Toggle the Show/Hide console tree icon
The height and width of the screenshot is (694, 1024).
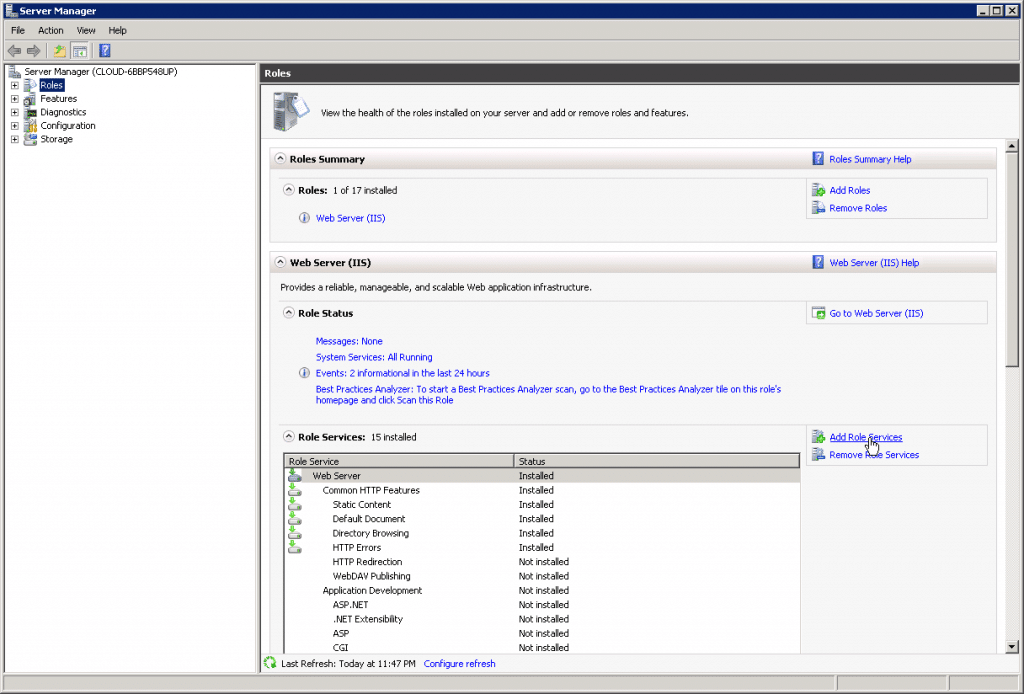point(80,51)
